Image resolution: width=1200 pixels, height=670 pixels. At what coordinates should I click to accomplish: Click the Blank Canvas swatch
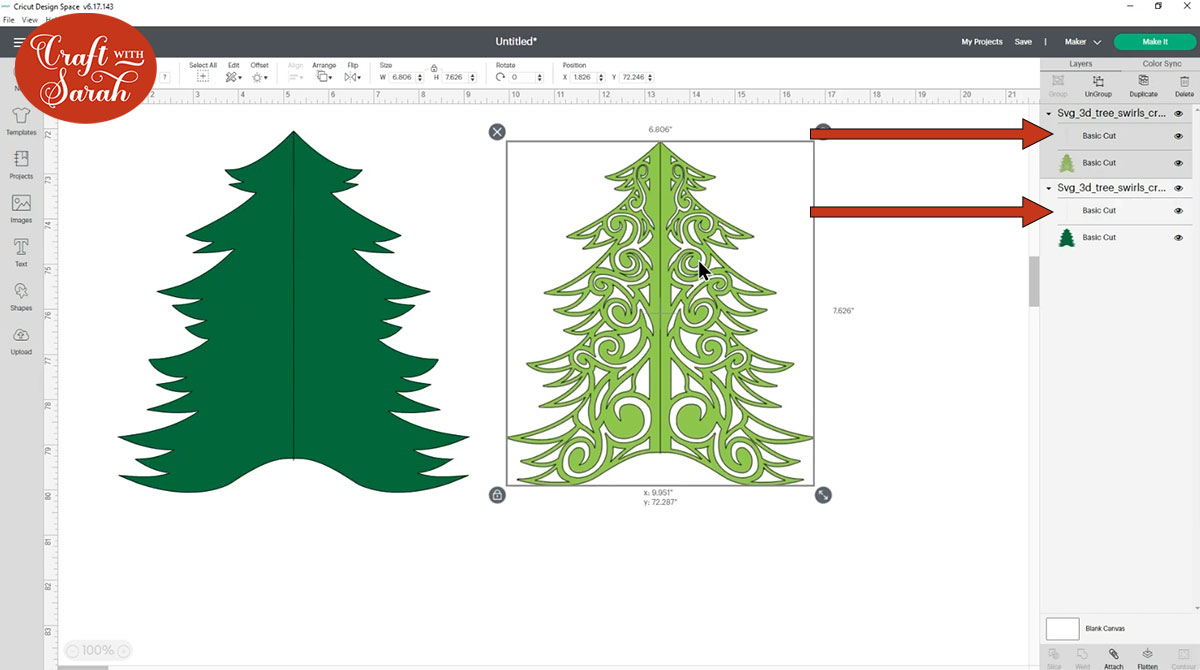click(1062, 628)
